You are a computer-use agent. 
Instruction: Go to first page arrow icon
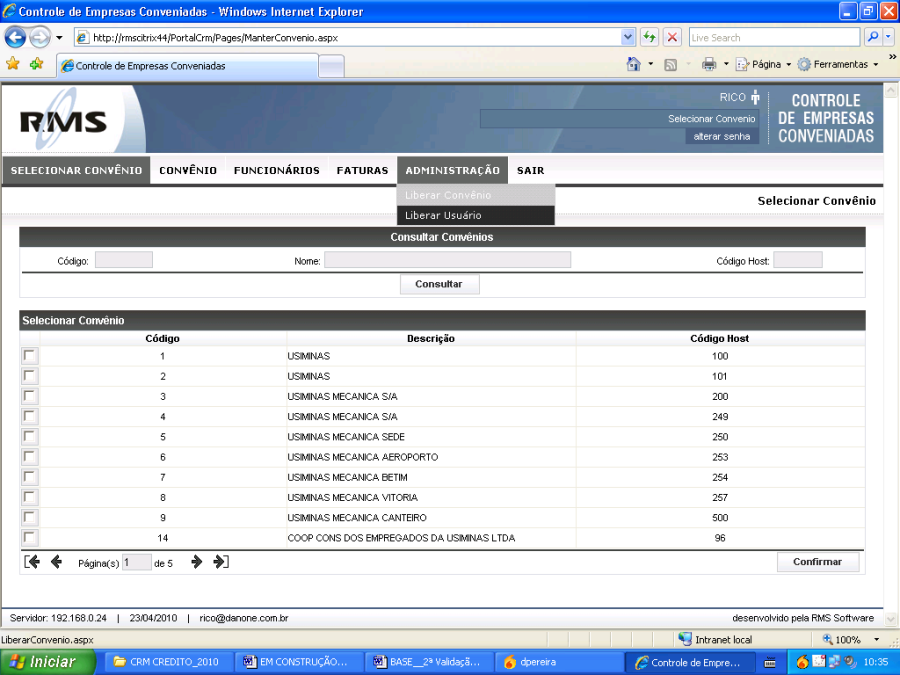32,562
